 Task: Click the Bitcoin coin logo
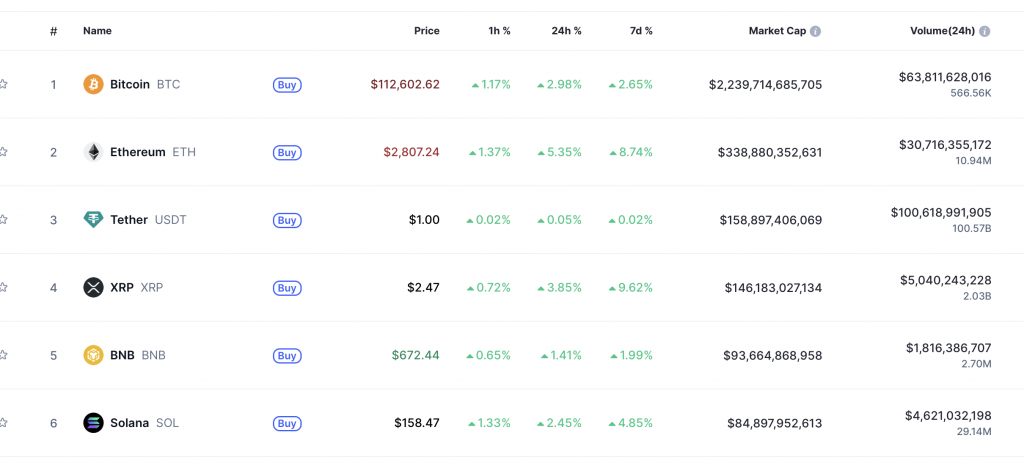[x=93, y=84]
